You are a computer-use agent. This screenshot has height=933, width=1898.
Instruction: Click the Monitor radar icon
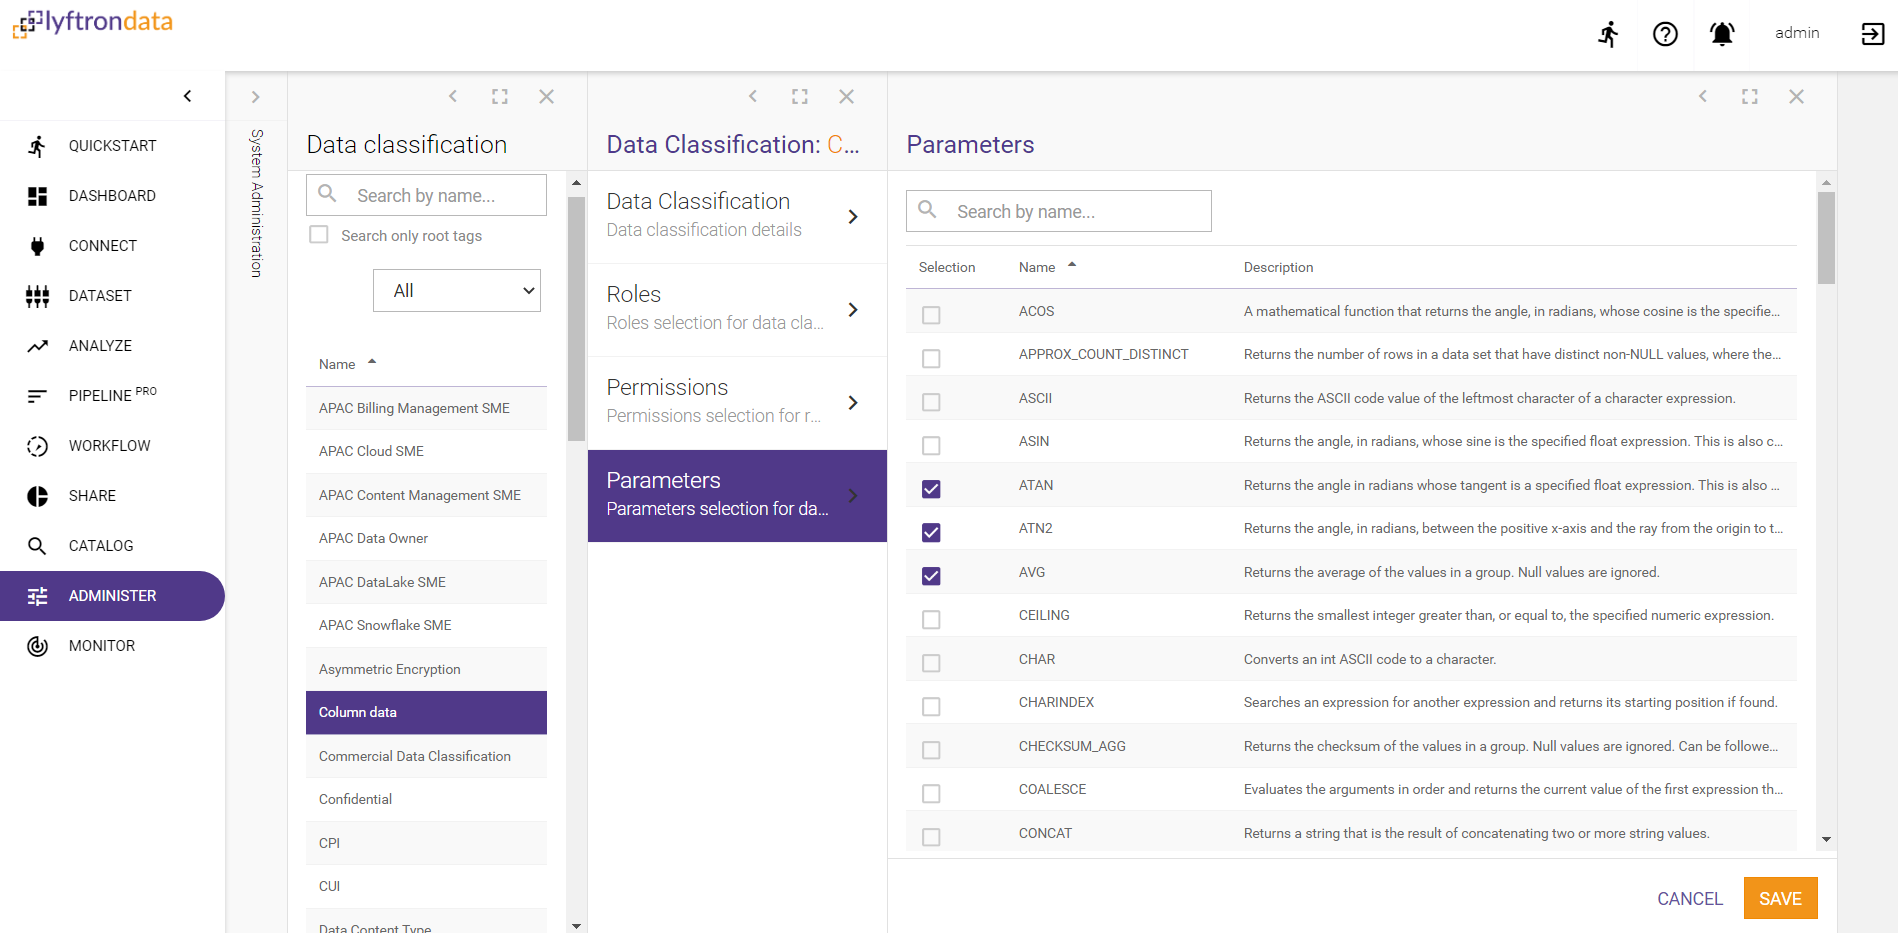click(x=37, y=646)
